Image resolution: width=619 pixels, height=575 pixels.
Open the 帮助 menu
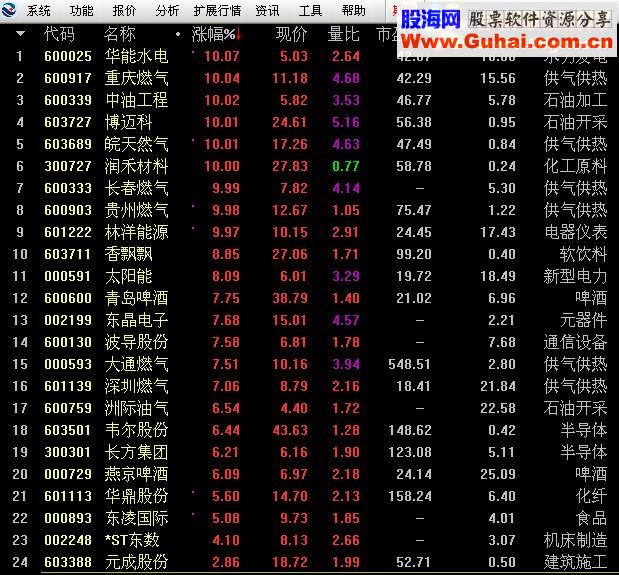(x=354, y=11)
